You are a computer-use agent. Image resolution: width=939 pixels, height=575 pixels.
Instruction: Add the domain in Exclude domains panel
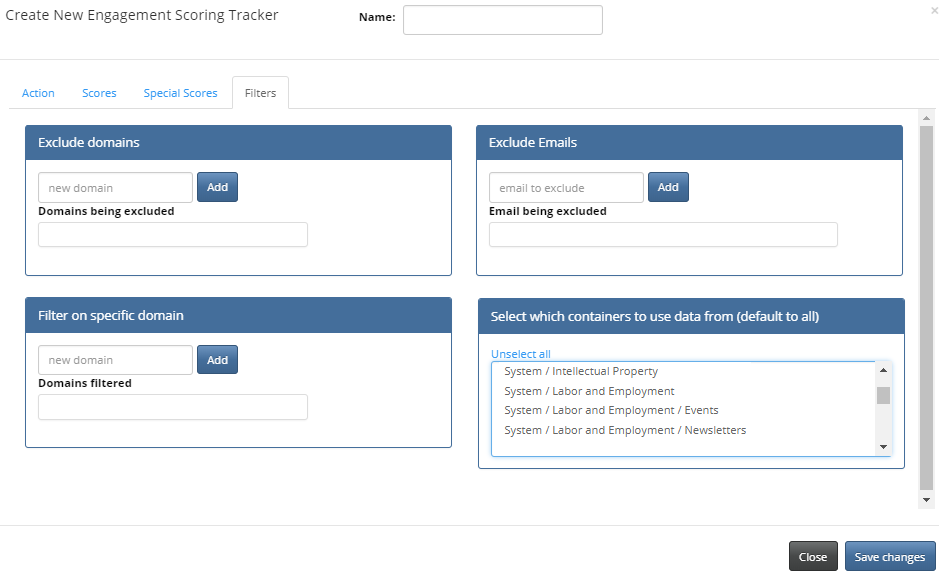(217, 187)
